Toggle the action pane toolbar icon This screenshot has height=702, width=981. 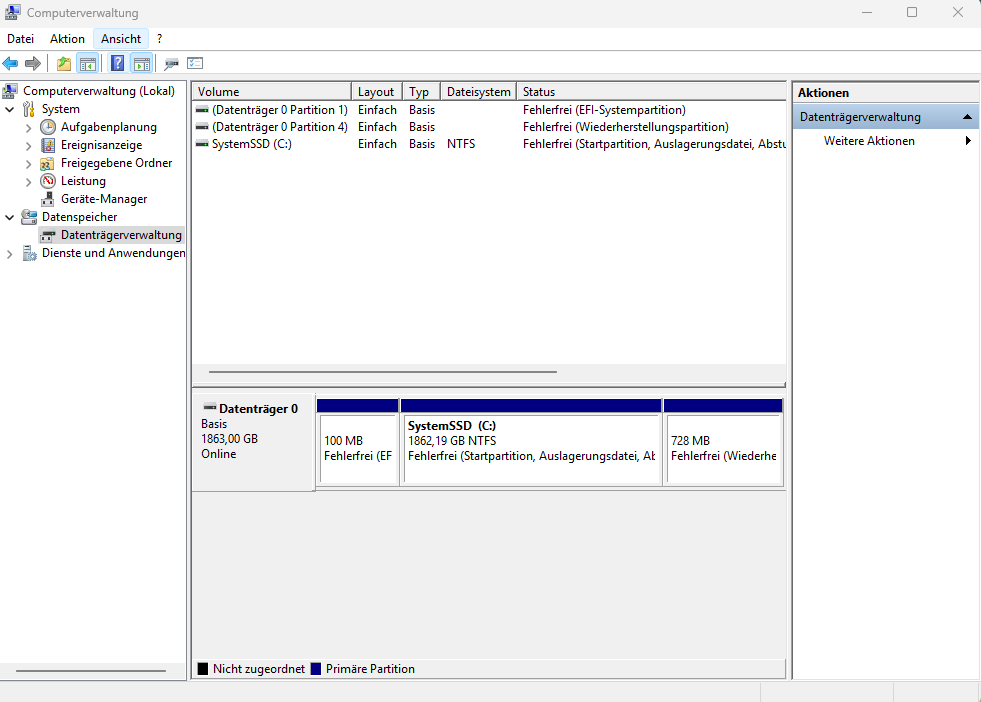point(142,63)
